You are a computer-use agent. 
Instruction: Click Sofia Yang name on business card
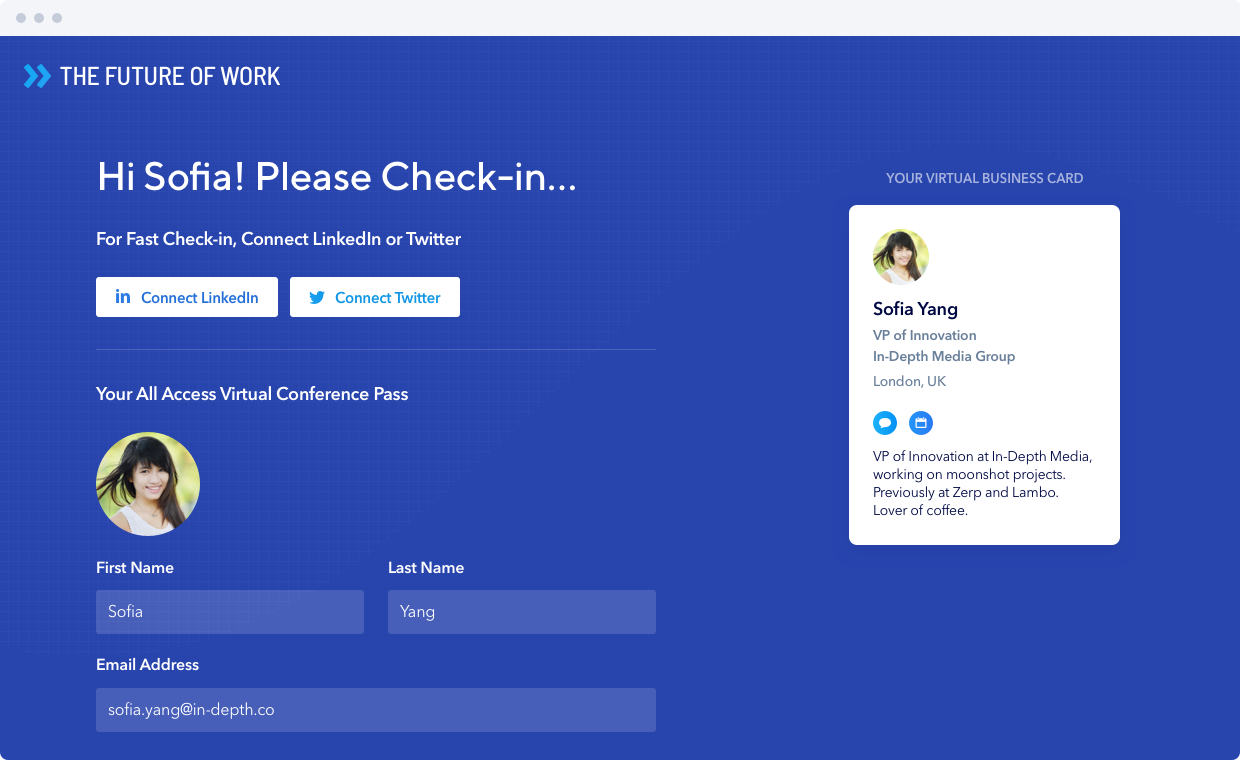[x=915, y=309]
